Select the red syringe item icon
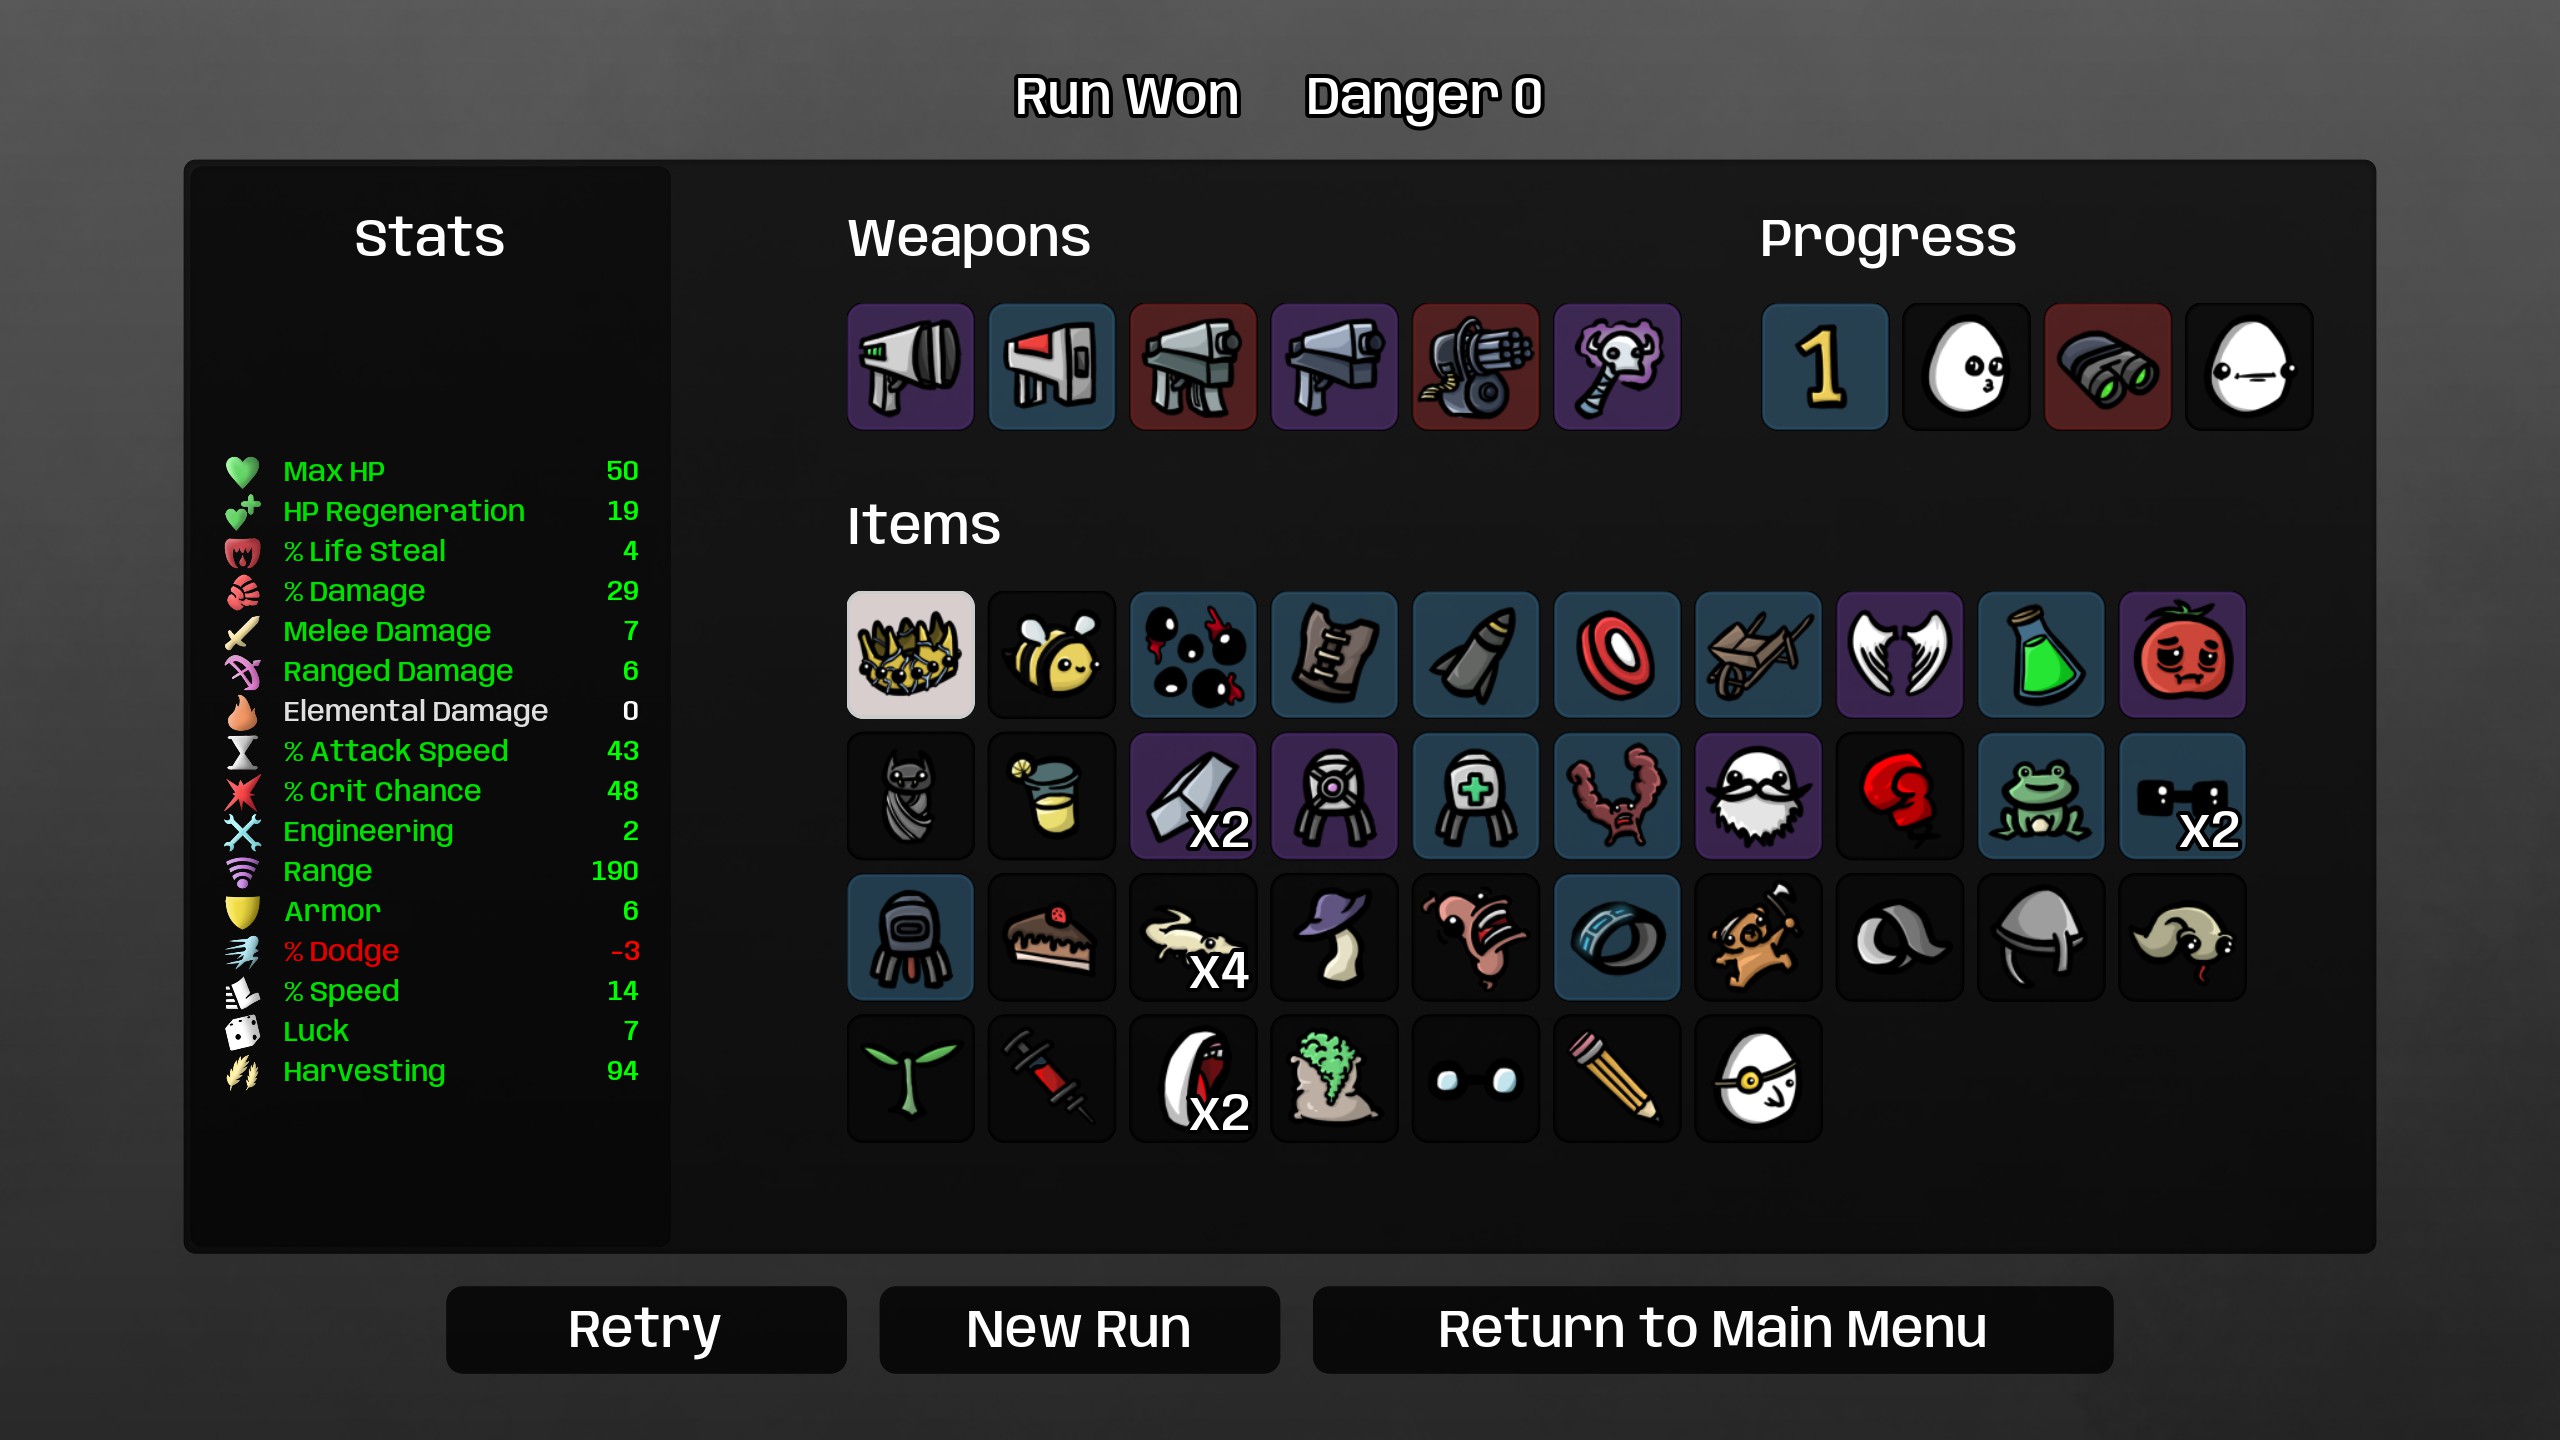Viewport: 2560px width, 1440px height. [1051, 1079]
